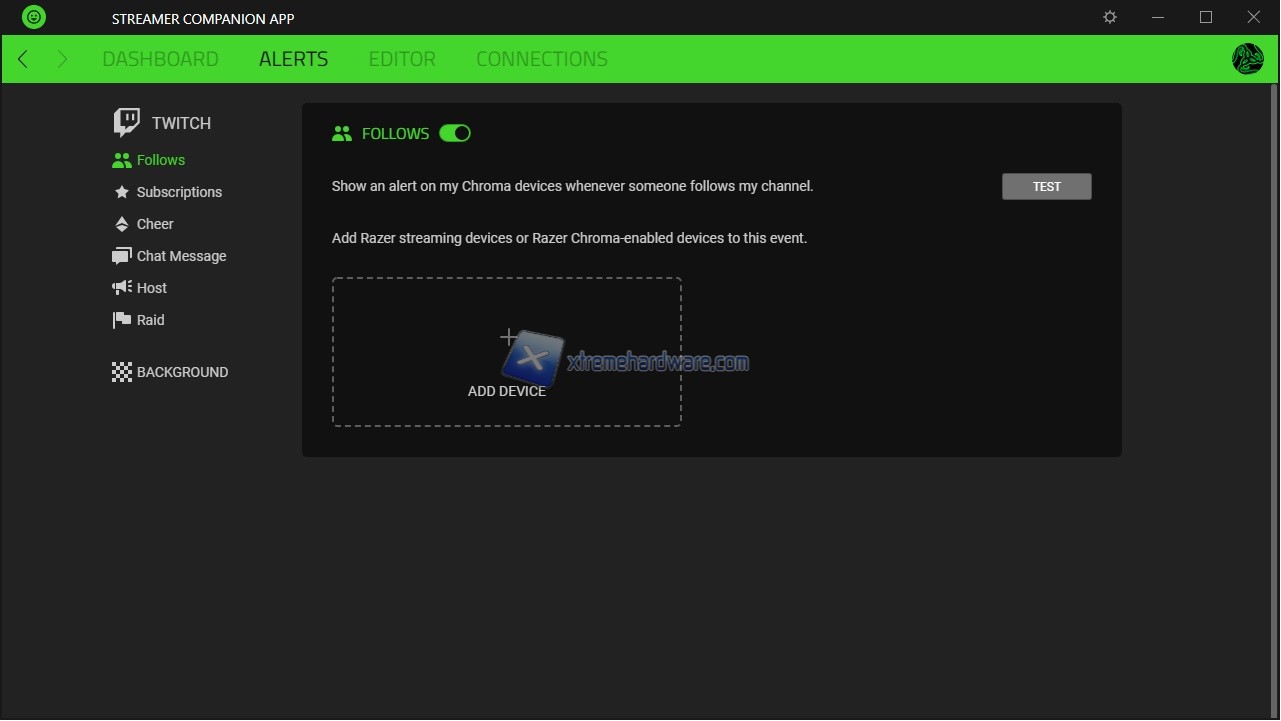The width and height of the screenshot is (1281, 721).
Task: Select Subscriptions in the sidebar
Action: [x=179, y=192]
